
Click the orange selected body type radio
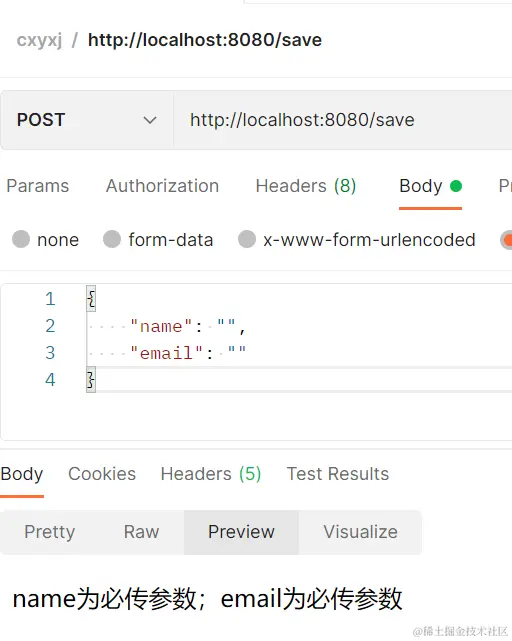(x=507, y=240)
